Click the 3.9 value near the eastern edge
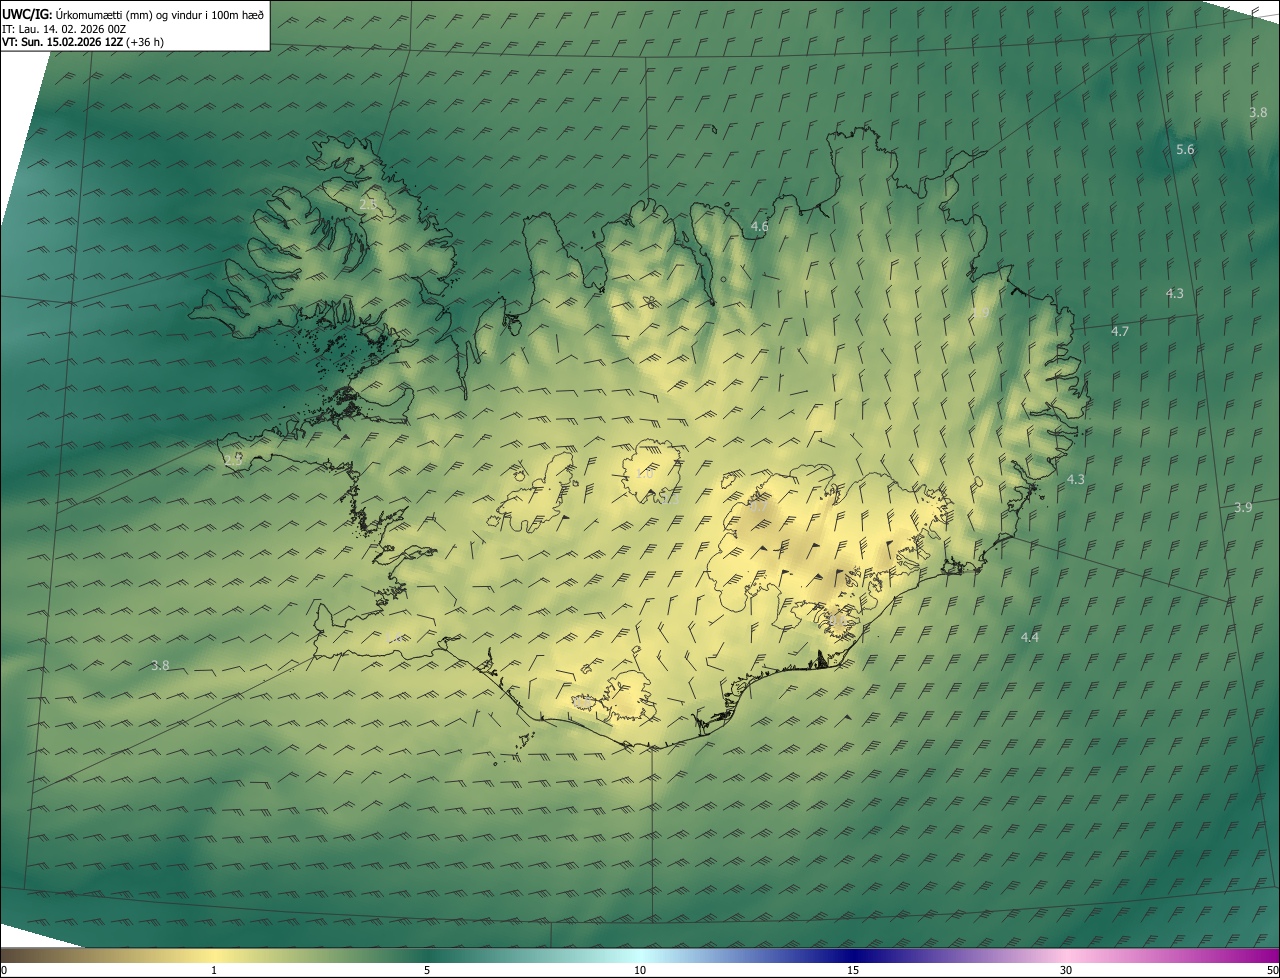This screenshot has width=1280, height=978. pos(1243,507)
